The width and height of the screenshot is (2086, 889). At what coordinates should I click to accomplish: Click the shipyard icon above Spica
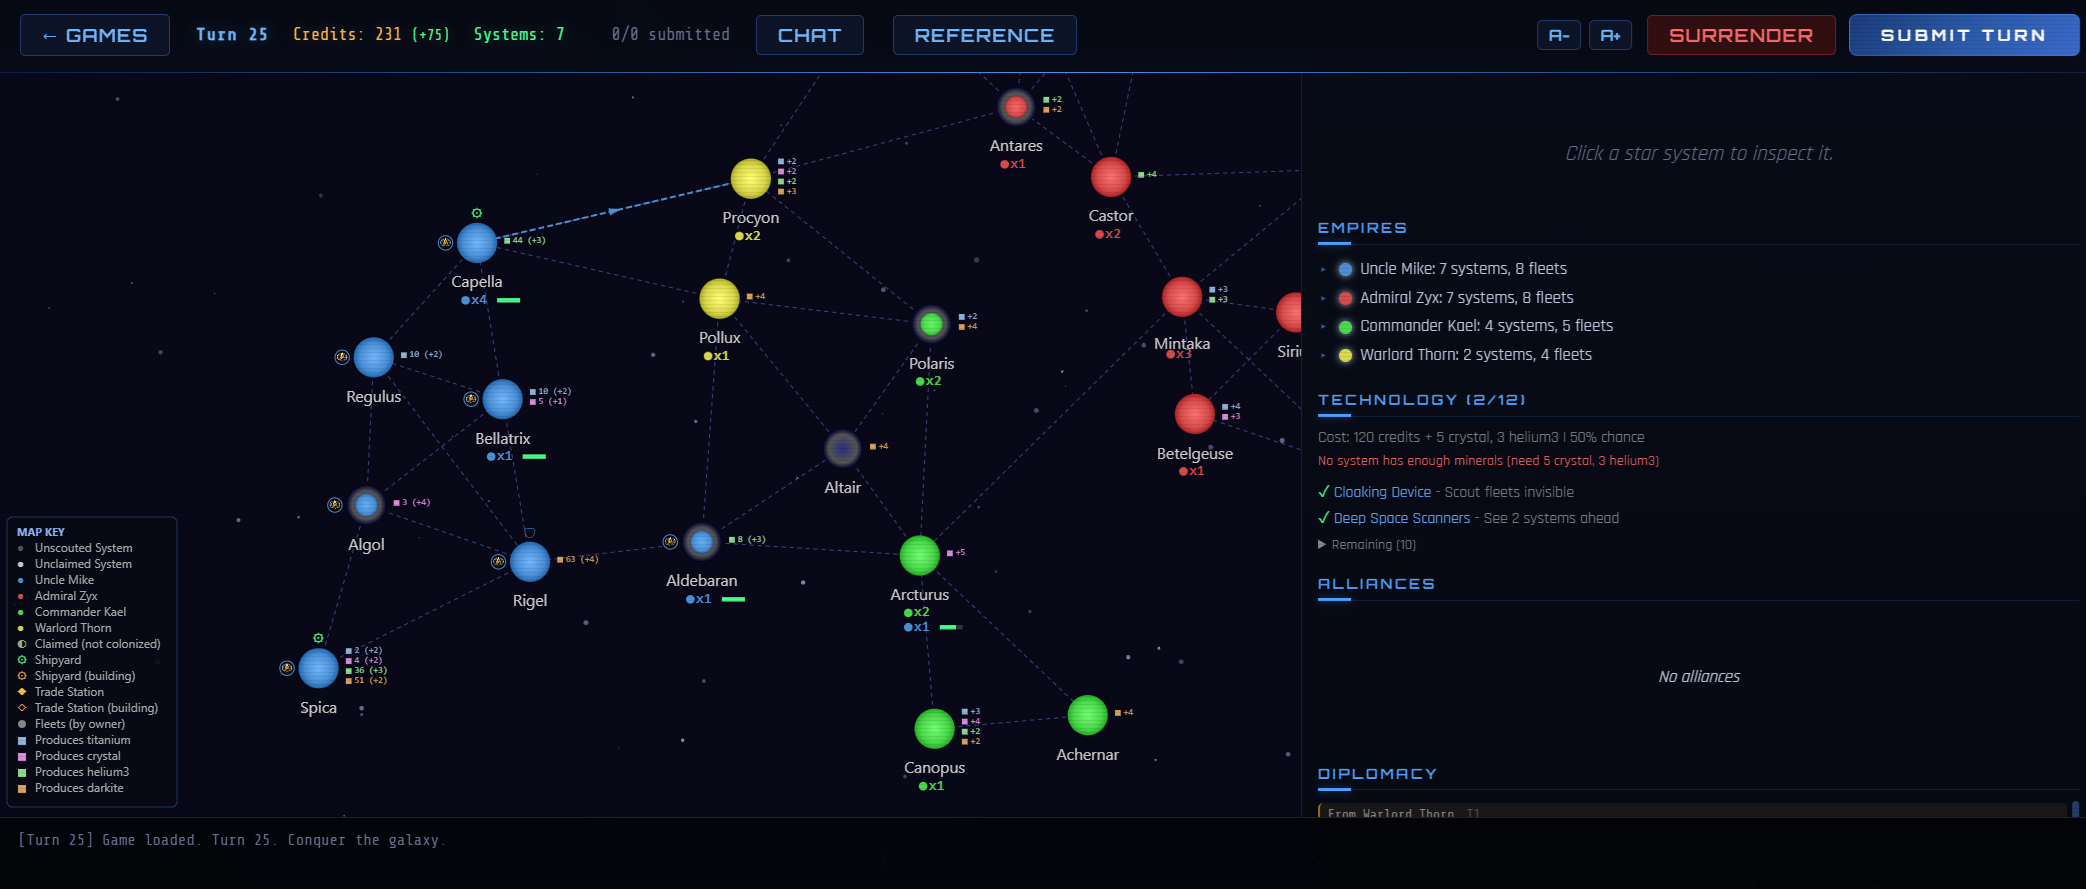[318, 638]
